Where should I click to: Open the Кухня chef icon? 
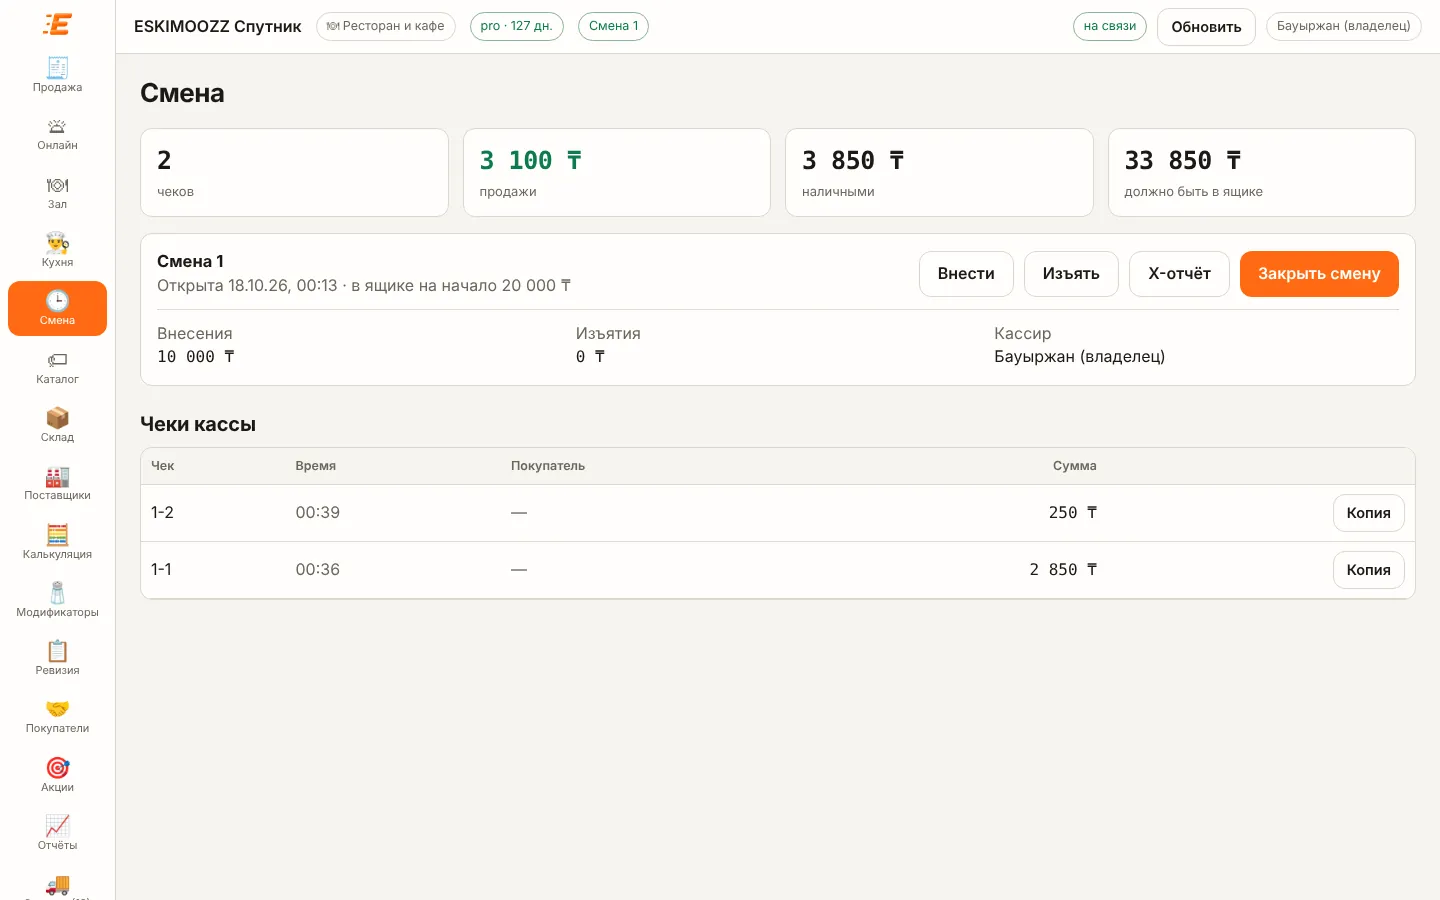coord(57,243)
